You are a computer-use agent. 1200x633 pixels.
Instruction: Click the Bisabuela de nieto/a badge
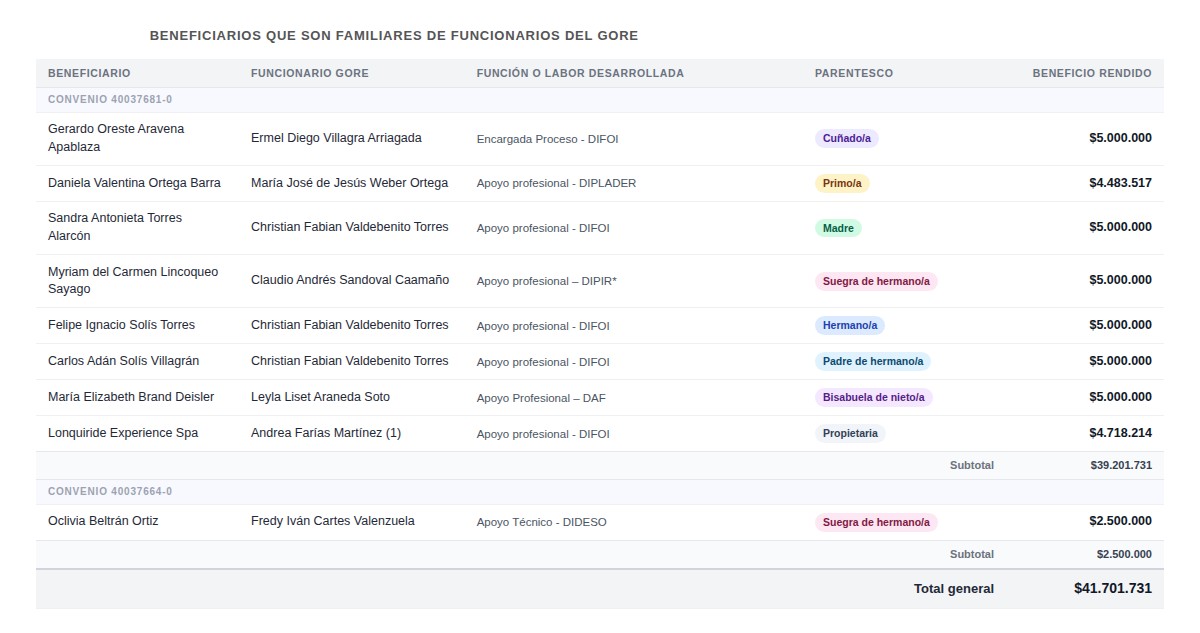pos(873,397)
